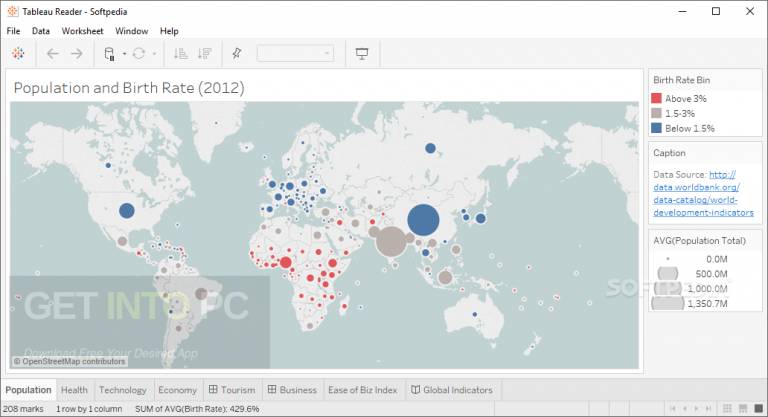Click the '1 row by 1 column' status text
The height and width of the screenshot is (417, 768).
(89, 409)
